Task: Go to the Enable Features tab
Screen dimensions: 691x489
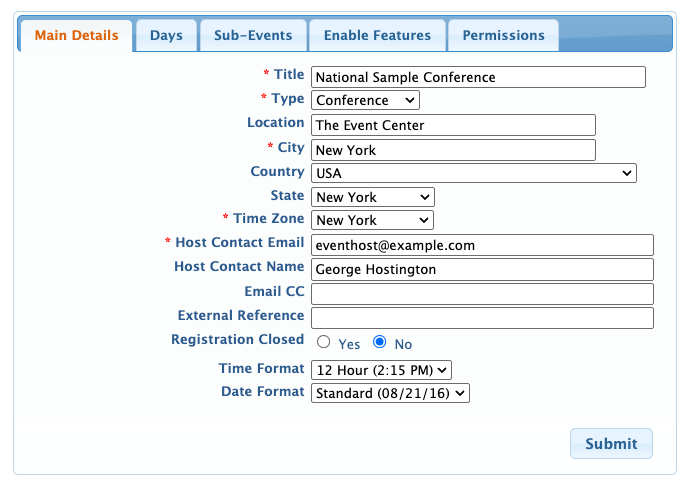Action: tap(377, 35)
